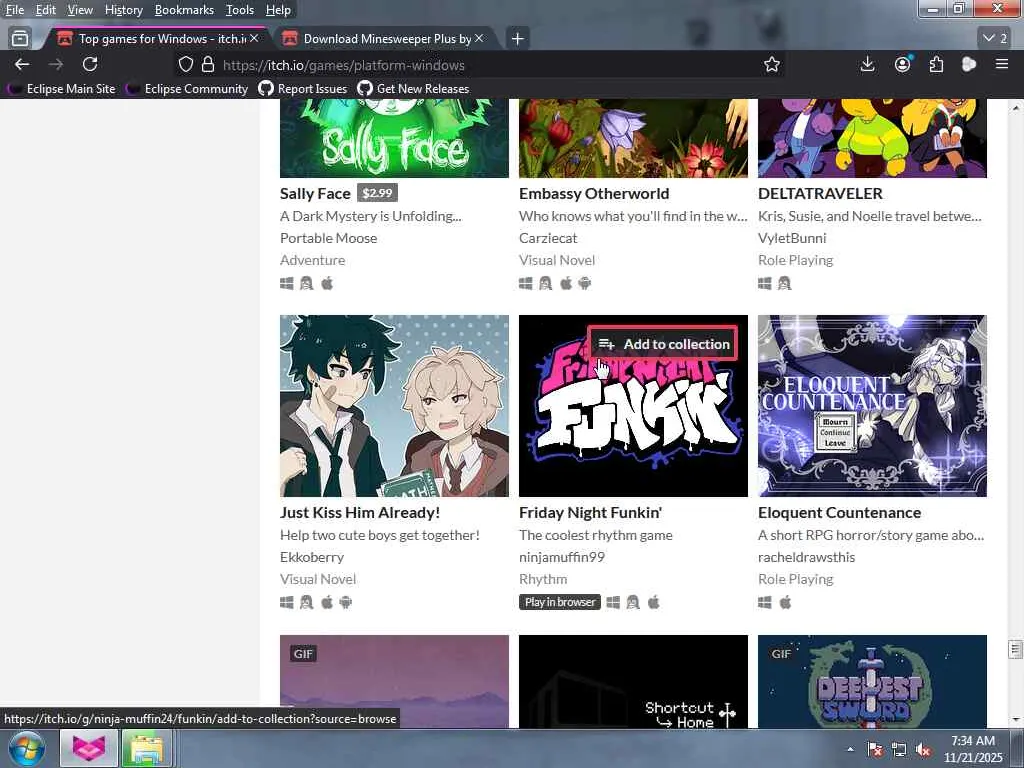Go back using browser back arrow
The height and width of the screenshot is (768, 1024).
(22, 64)
